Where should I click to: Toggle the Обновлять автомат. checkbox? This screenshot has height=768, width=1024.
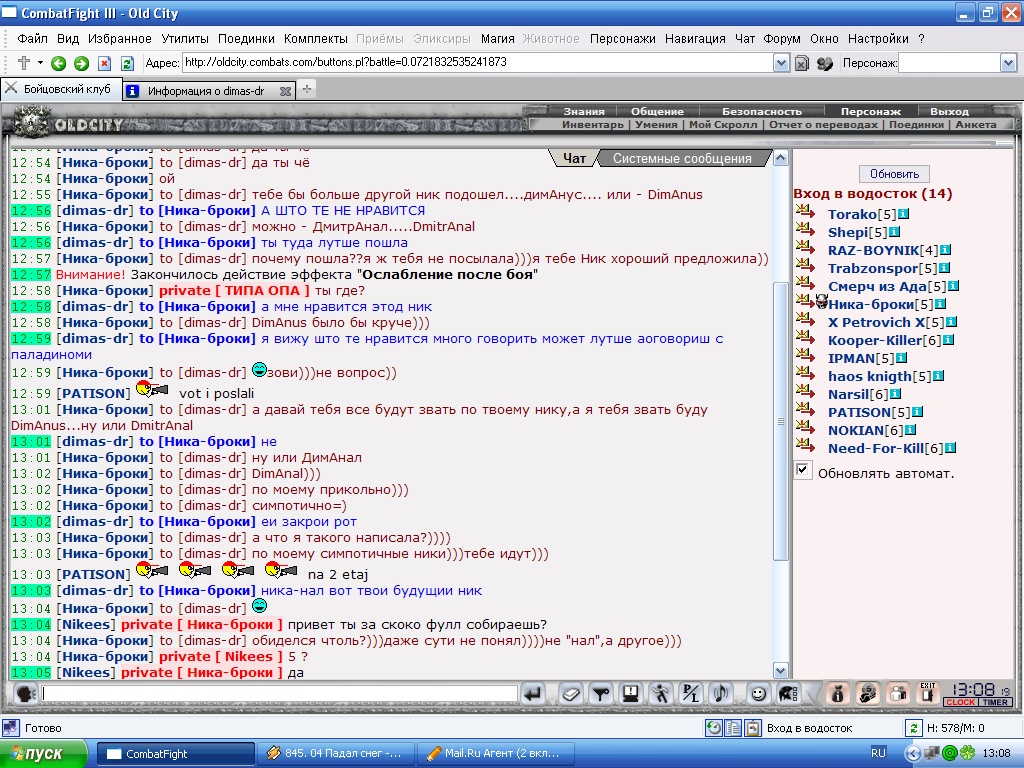click(803, 470)
